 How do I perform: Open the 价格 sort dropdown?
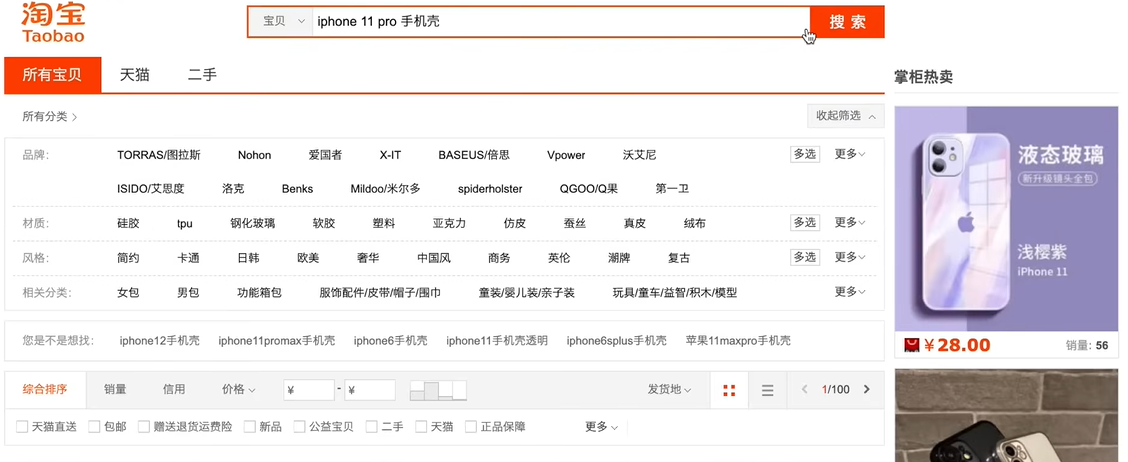[x=239, y=389]
